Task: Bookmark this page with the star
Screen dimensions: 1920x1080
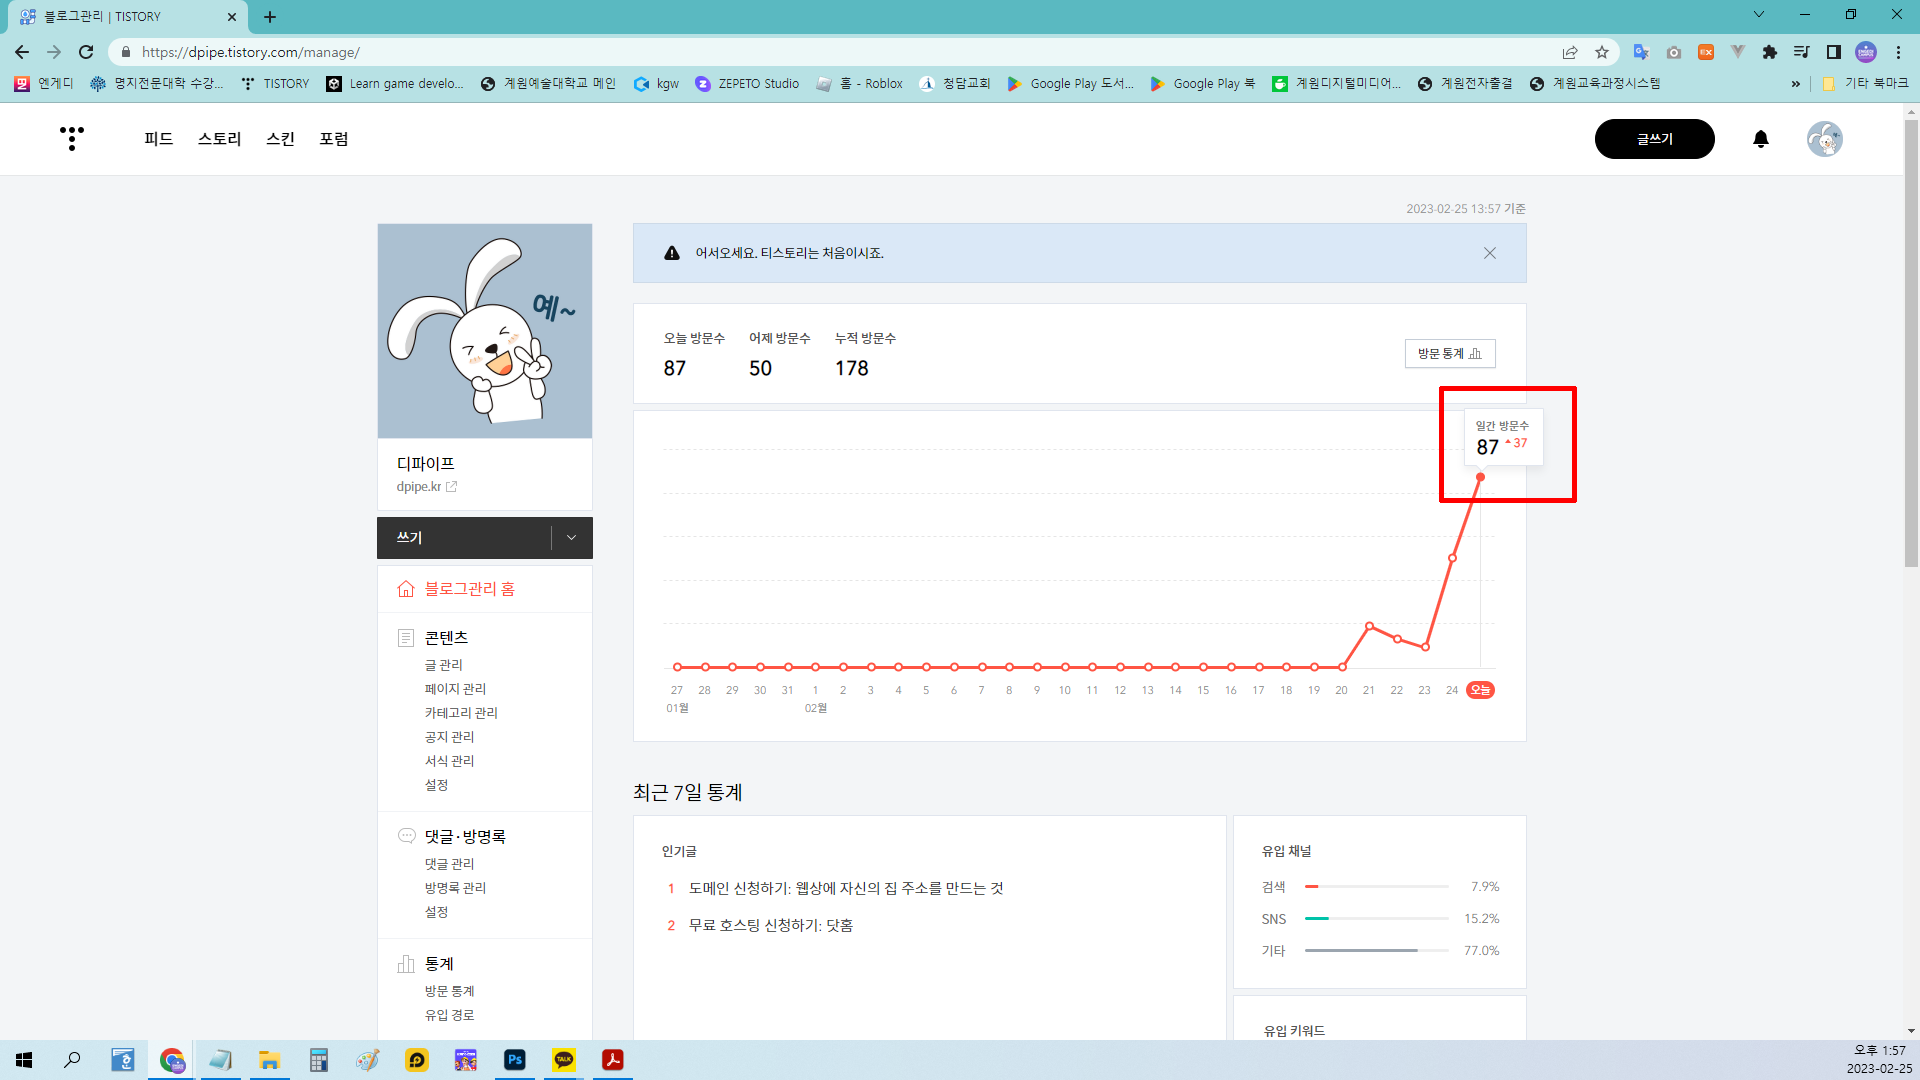Action: click(1602, 52)
